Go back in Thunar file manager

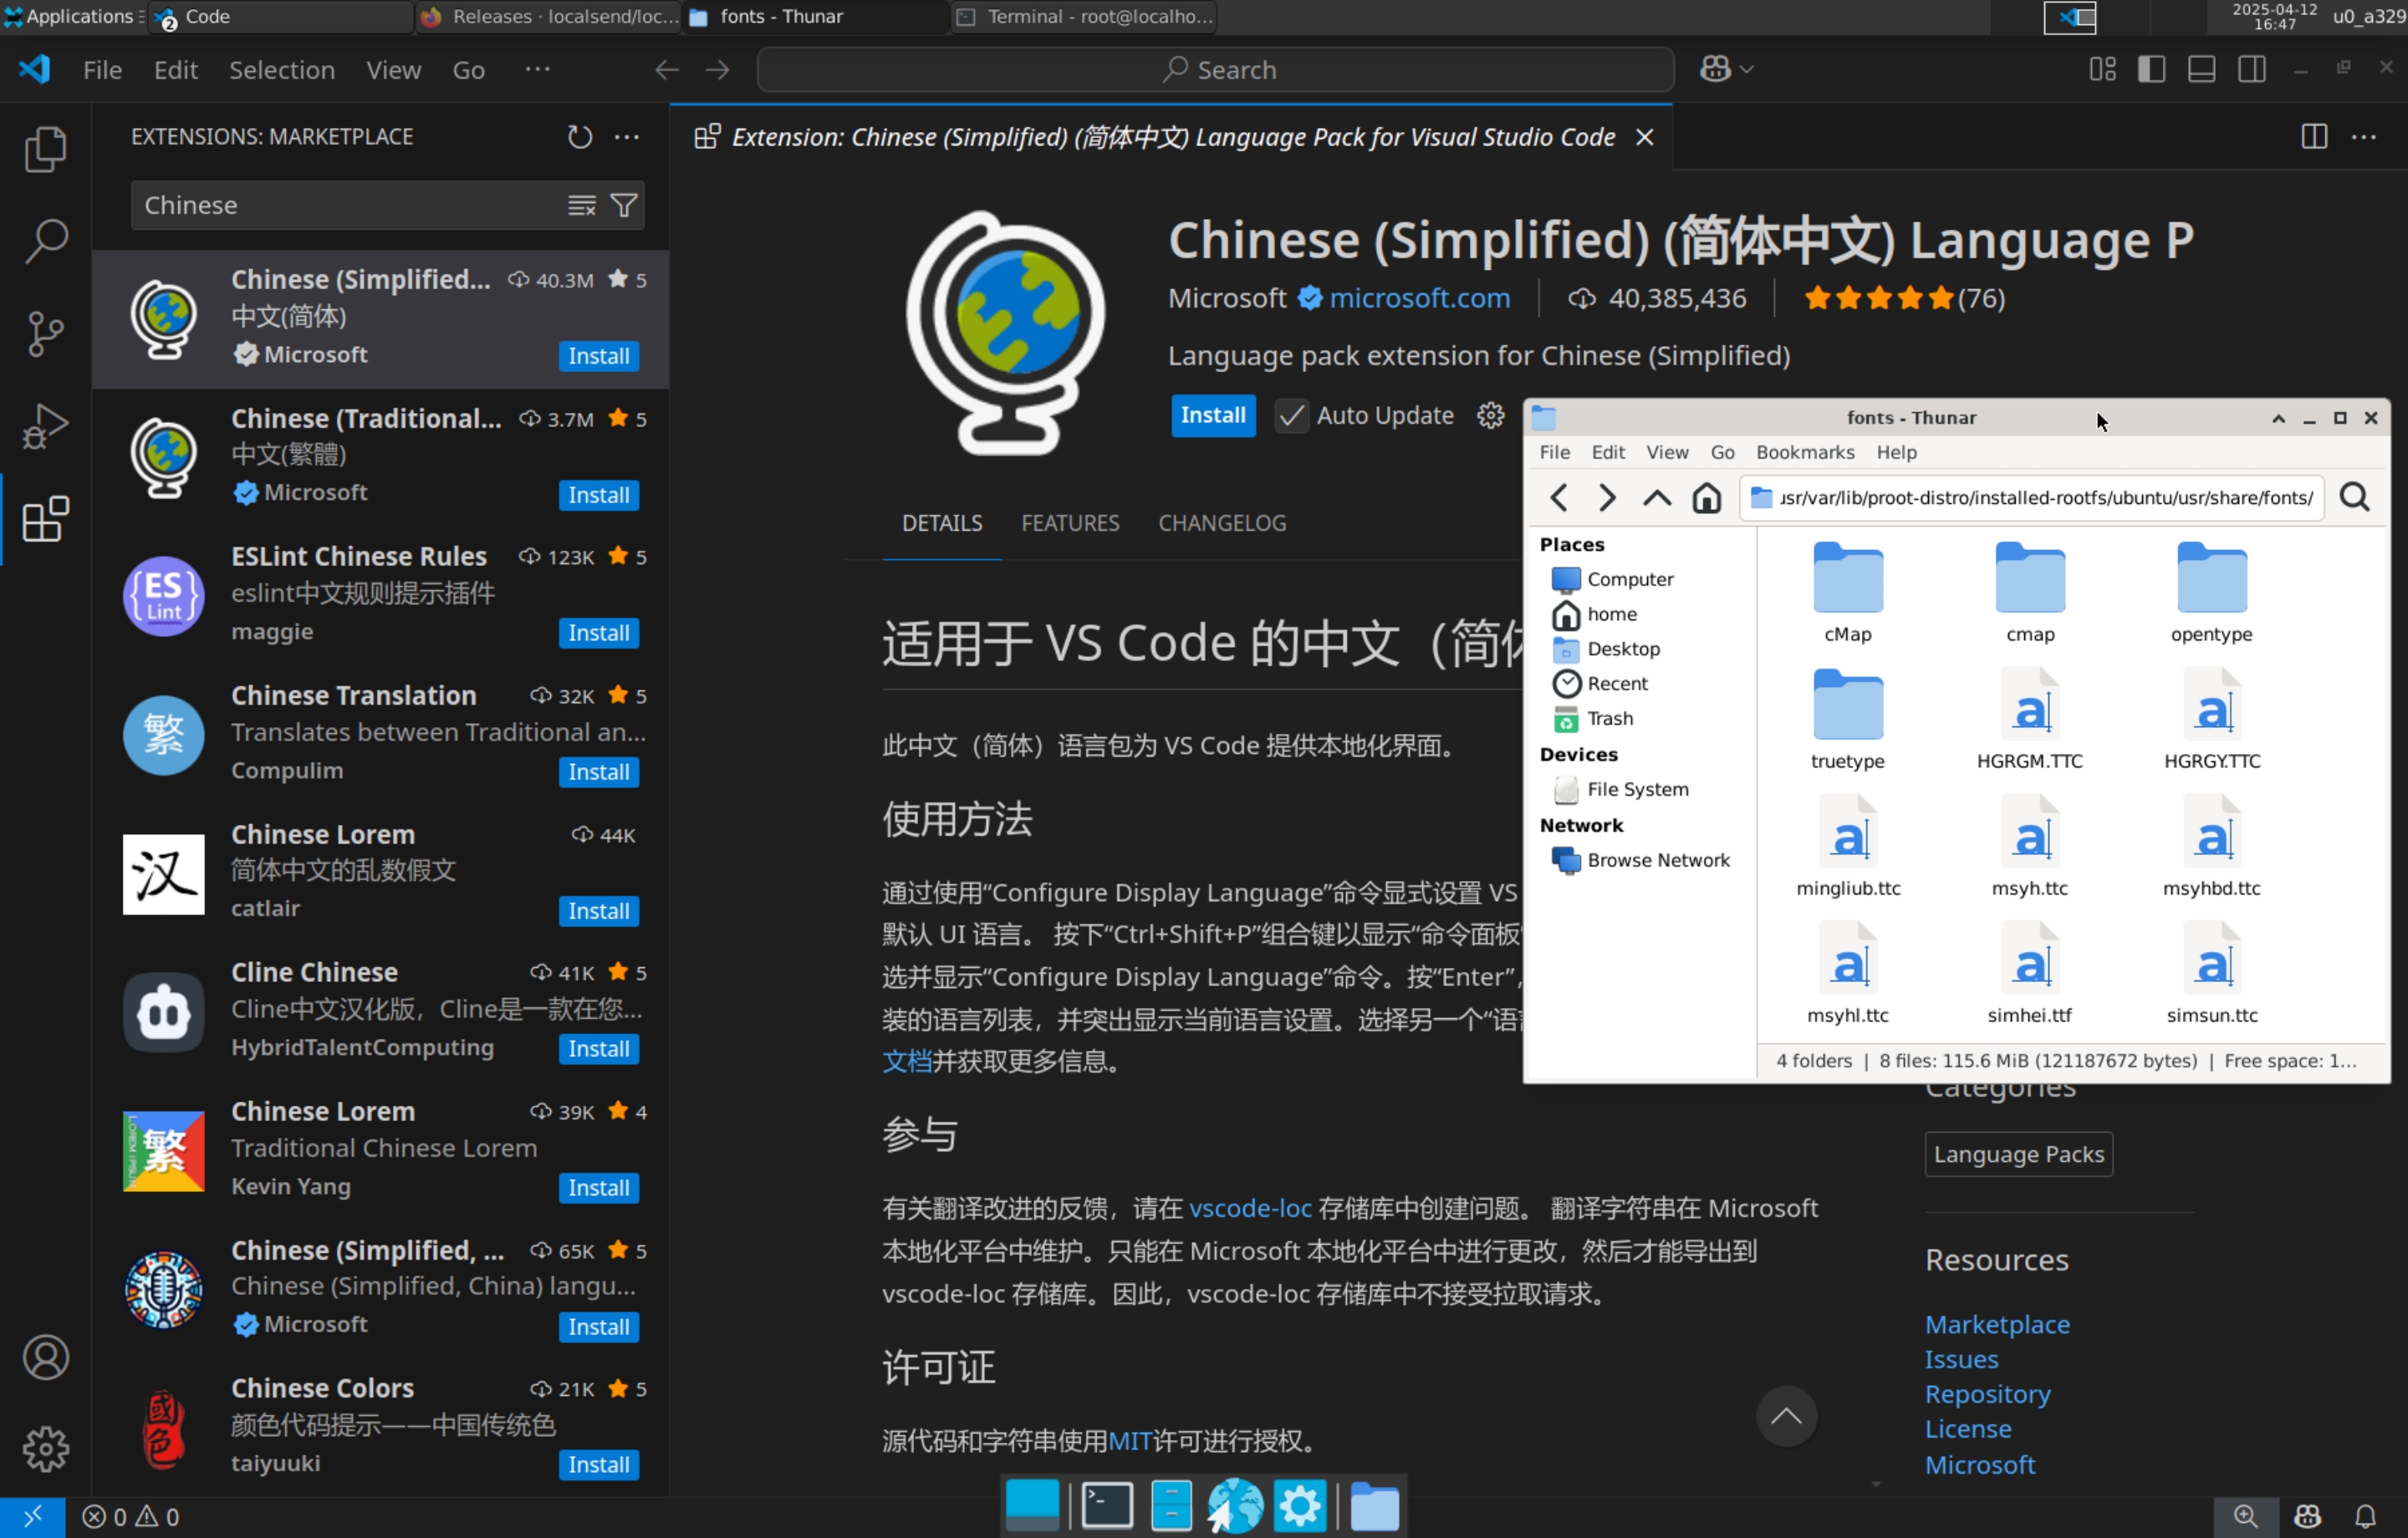(x=1558, y=497)
